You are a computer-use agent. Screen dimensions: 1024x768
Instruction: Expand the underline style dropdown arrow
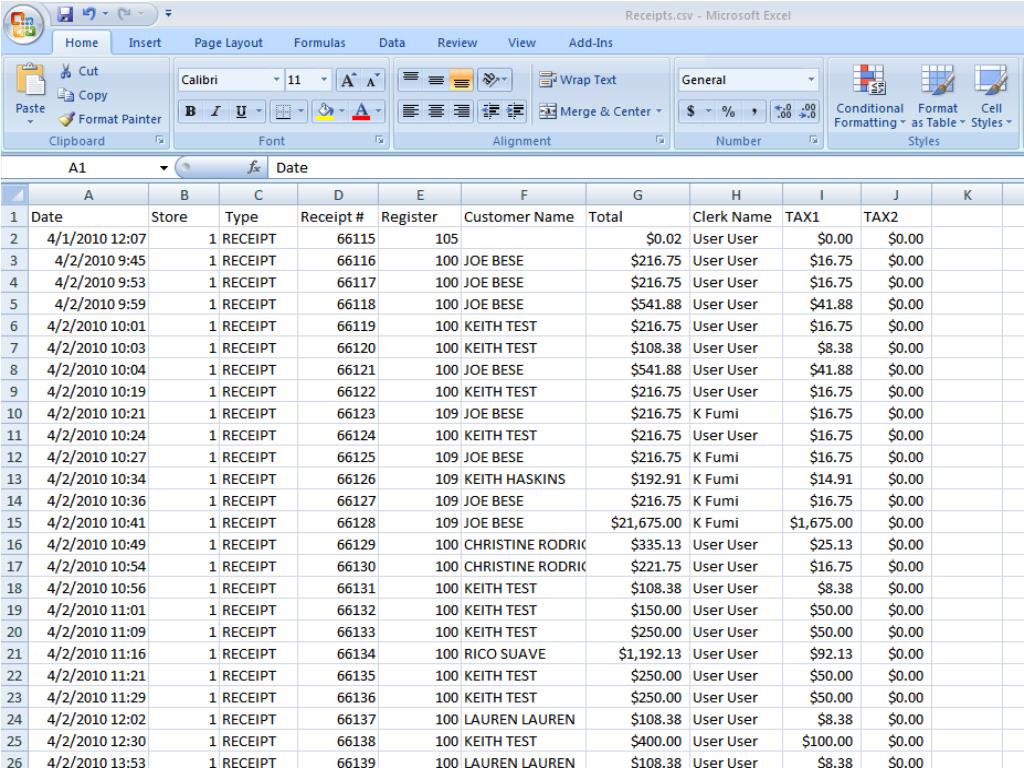(x=259, y=112)
